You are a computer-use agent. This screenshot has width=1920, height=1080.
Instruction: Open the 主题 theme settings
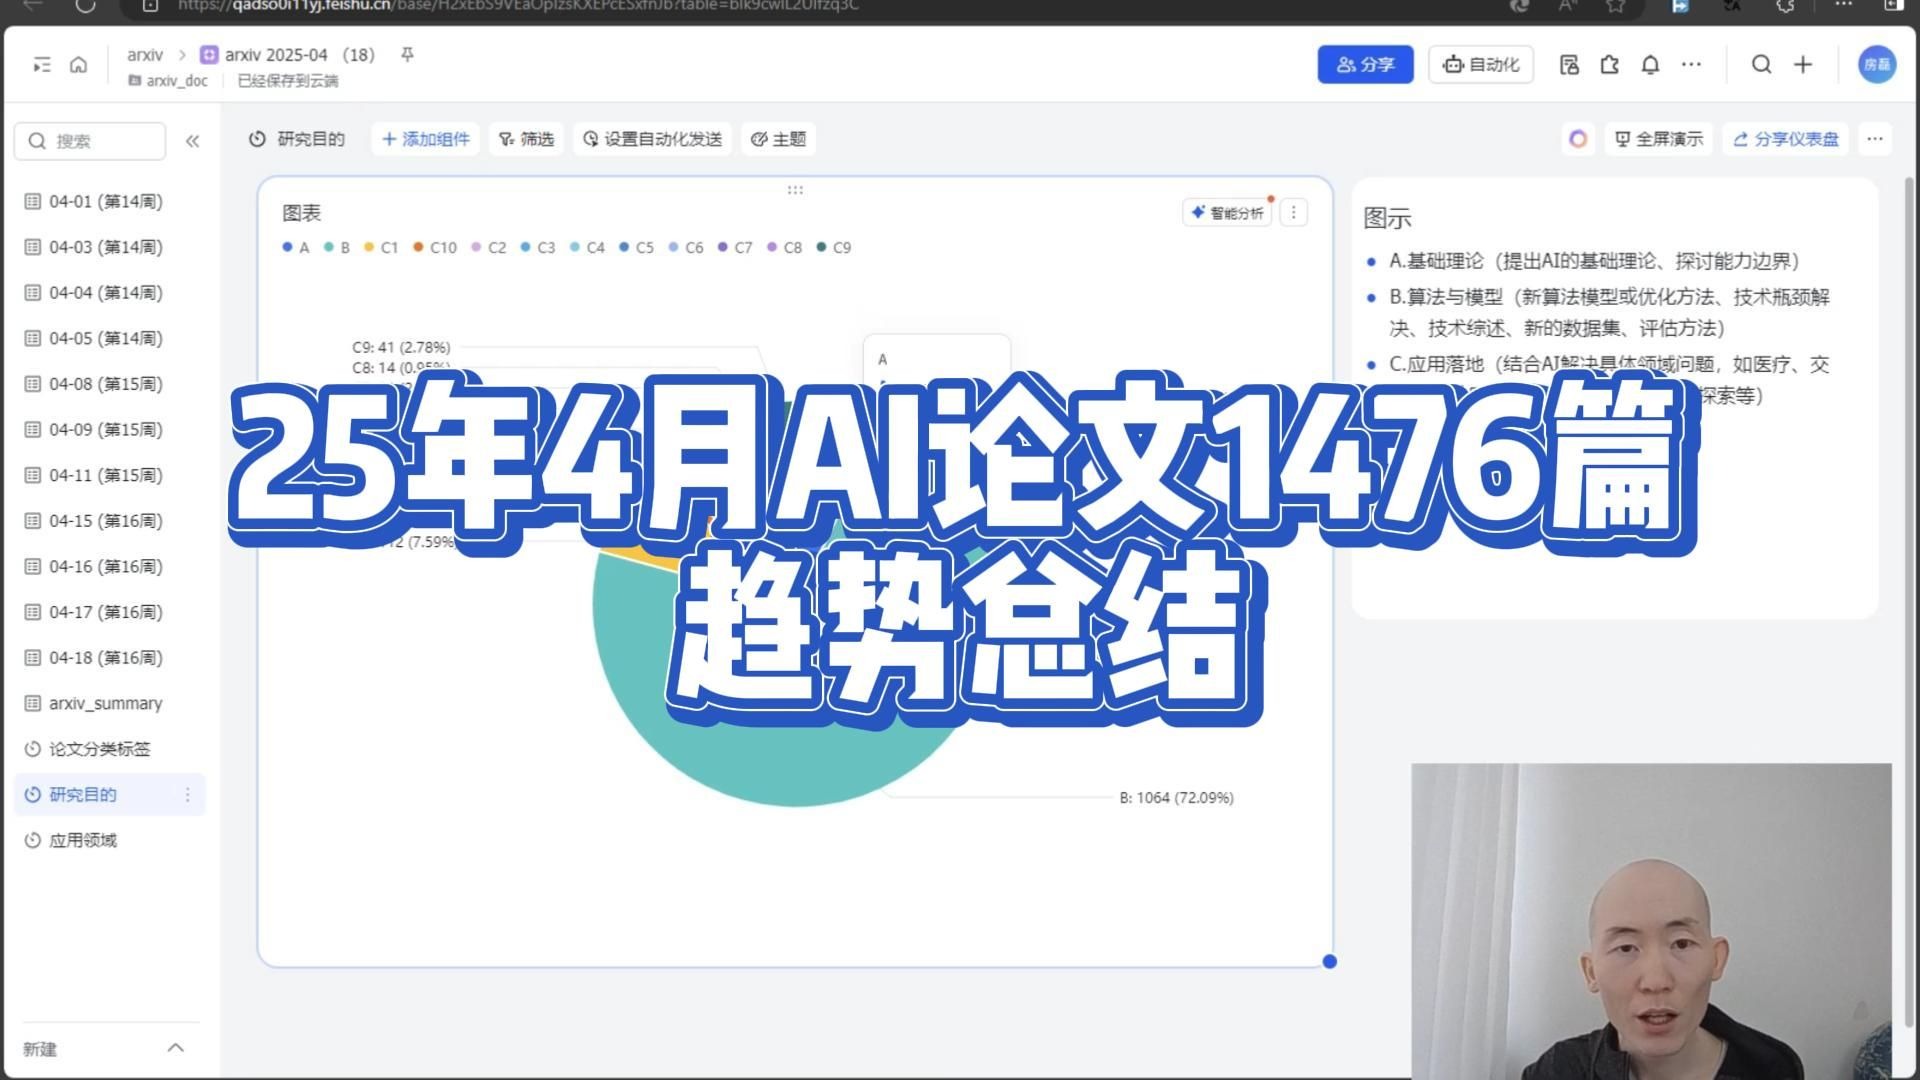pyautogui.click(x=778, y=139)
